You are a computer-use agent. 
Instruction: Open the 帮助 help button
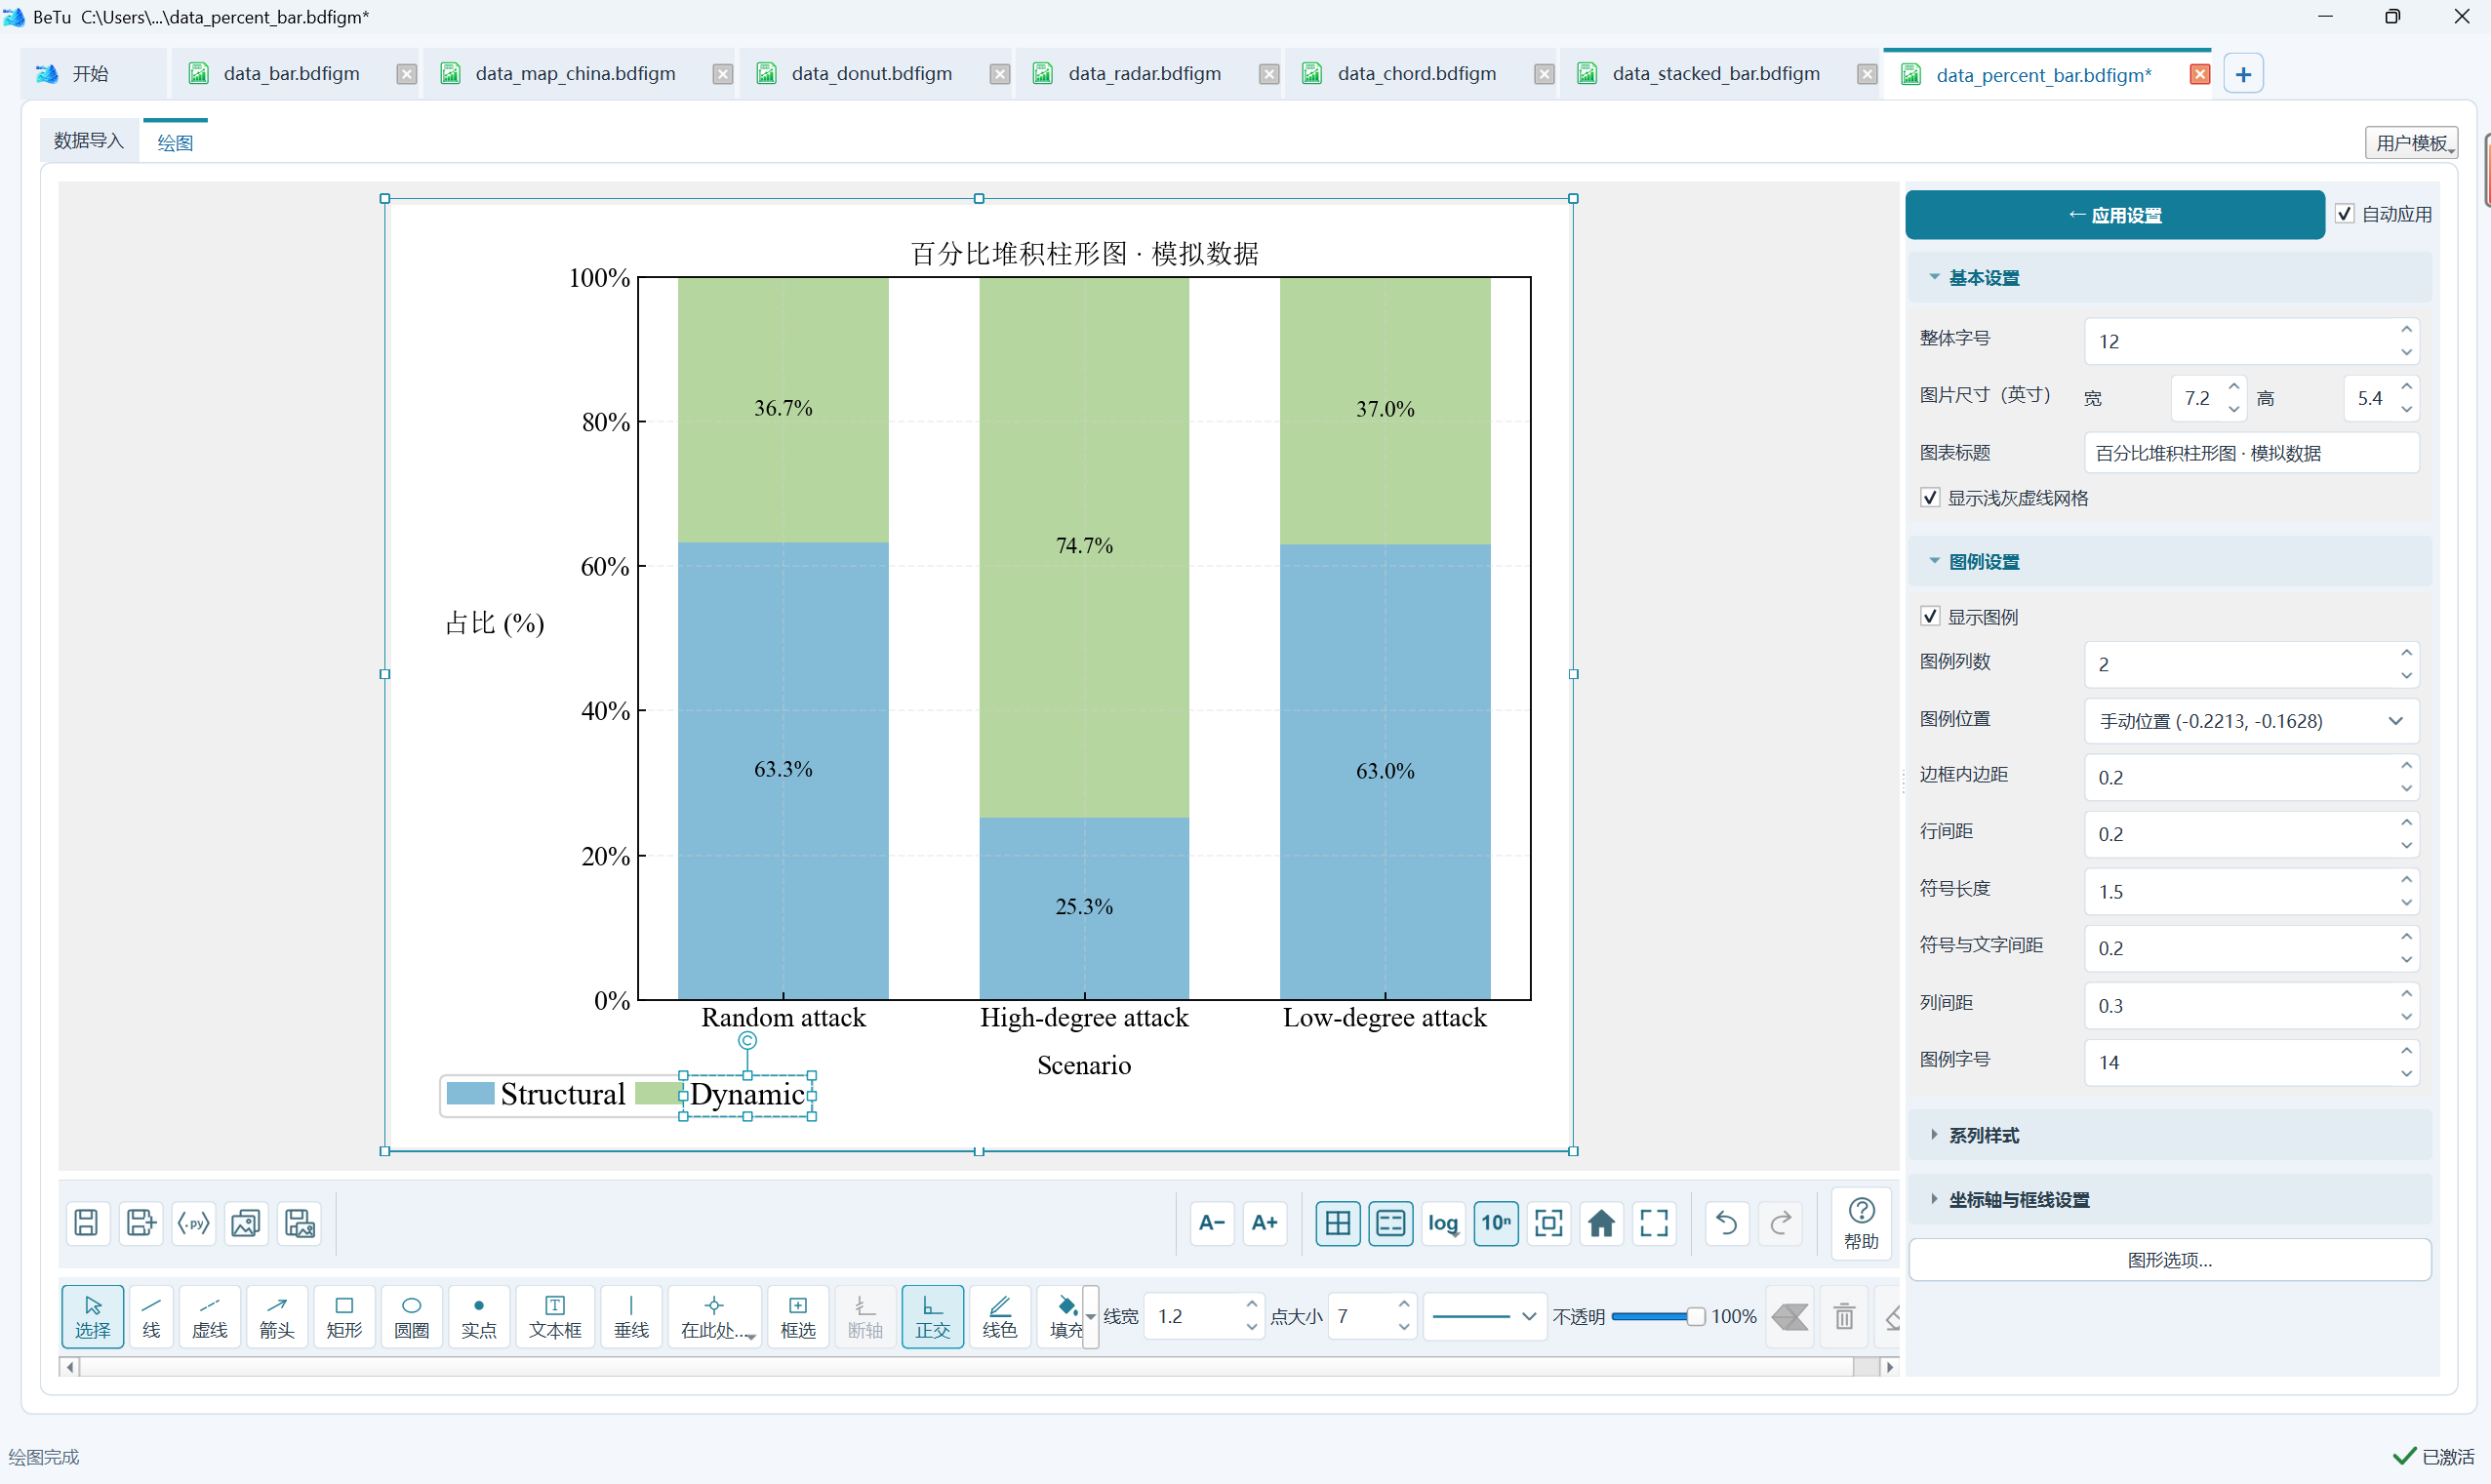[x=1861, y=1223]
